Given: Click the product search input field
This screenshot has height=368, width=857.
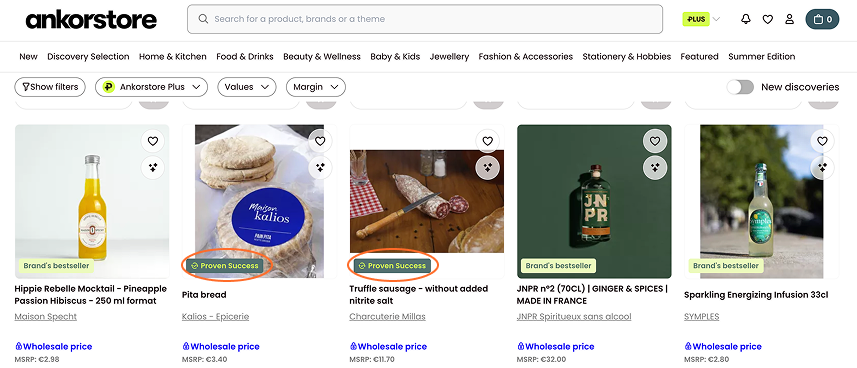Looking at the screenshot, I should point(425,19).
